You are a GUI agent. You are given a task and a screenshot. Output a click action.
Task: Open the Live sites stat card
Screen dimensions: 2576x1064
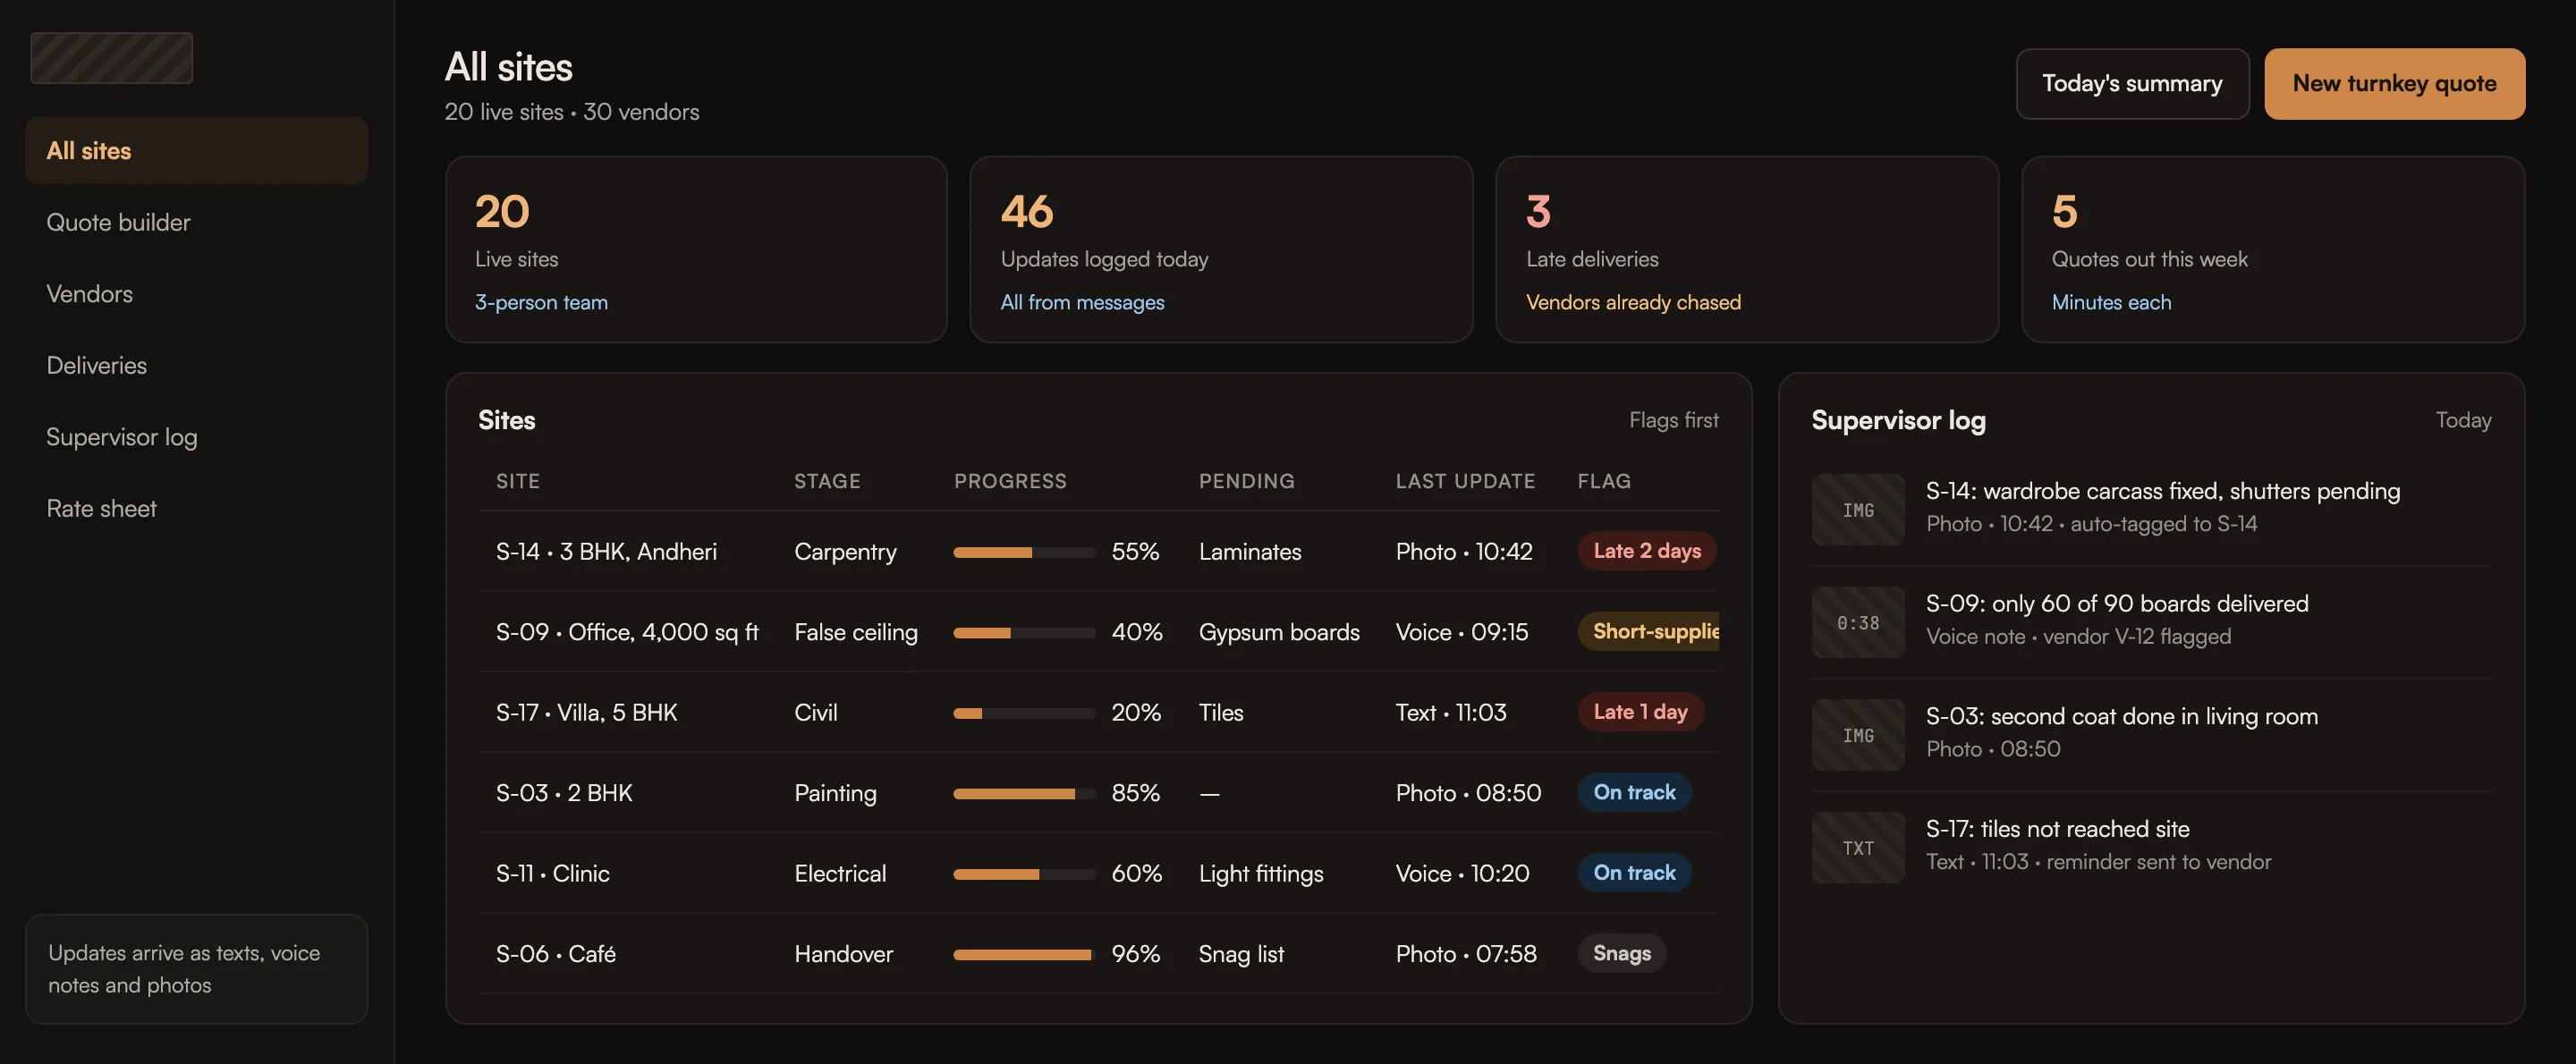(696, 249)
